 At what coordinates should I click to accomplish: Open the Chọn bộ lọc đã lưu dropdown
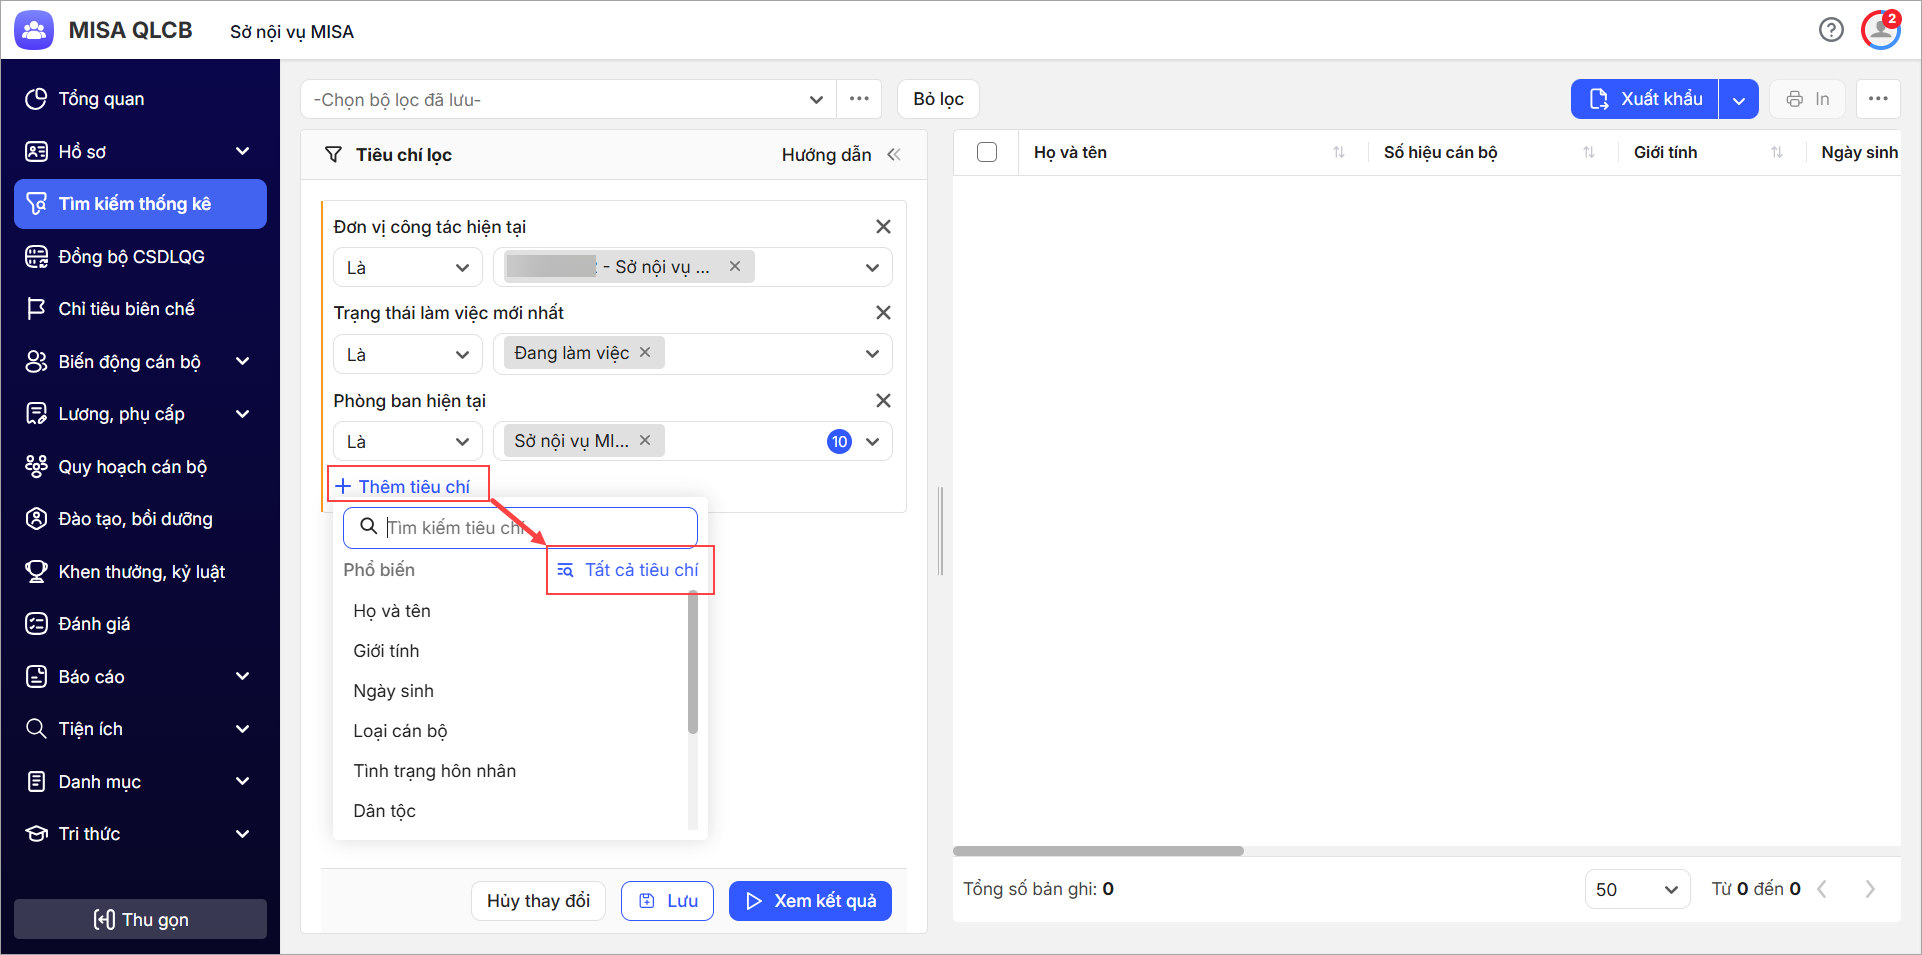coord(568,100)
